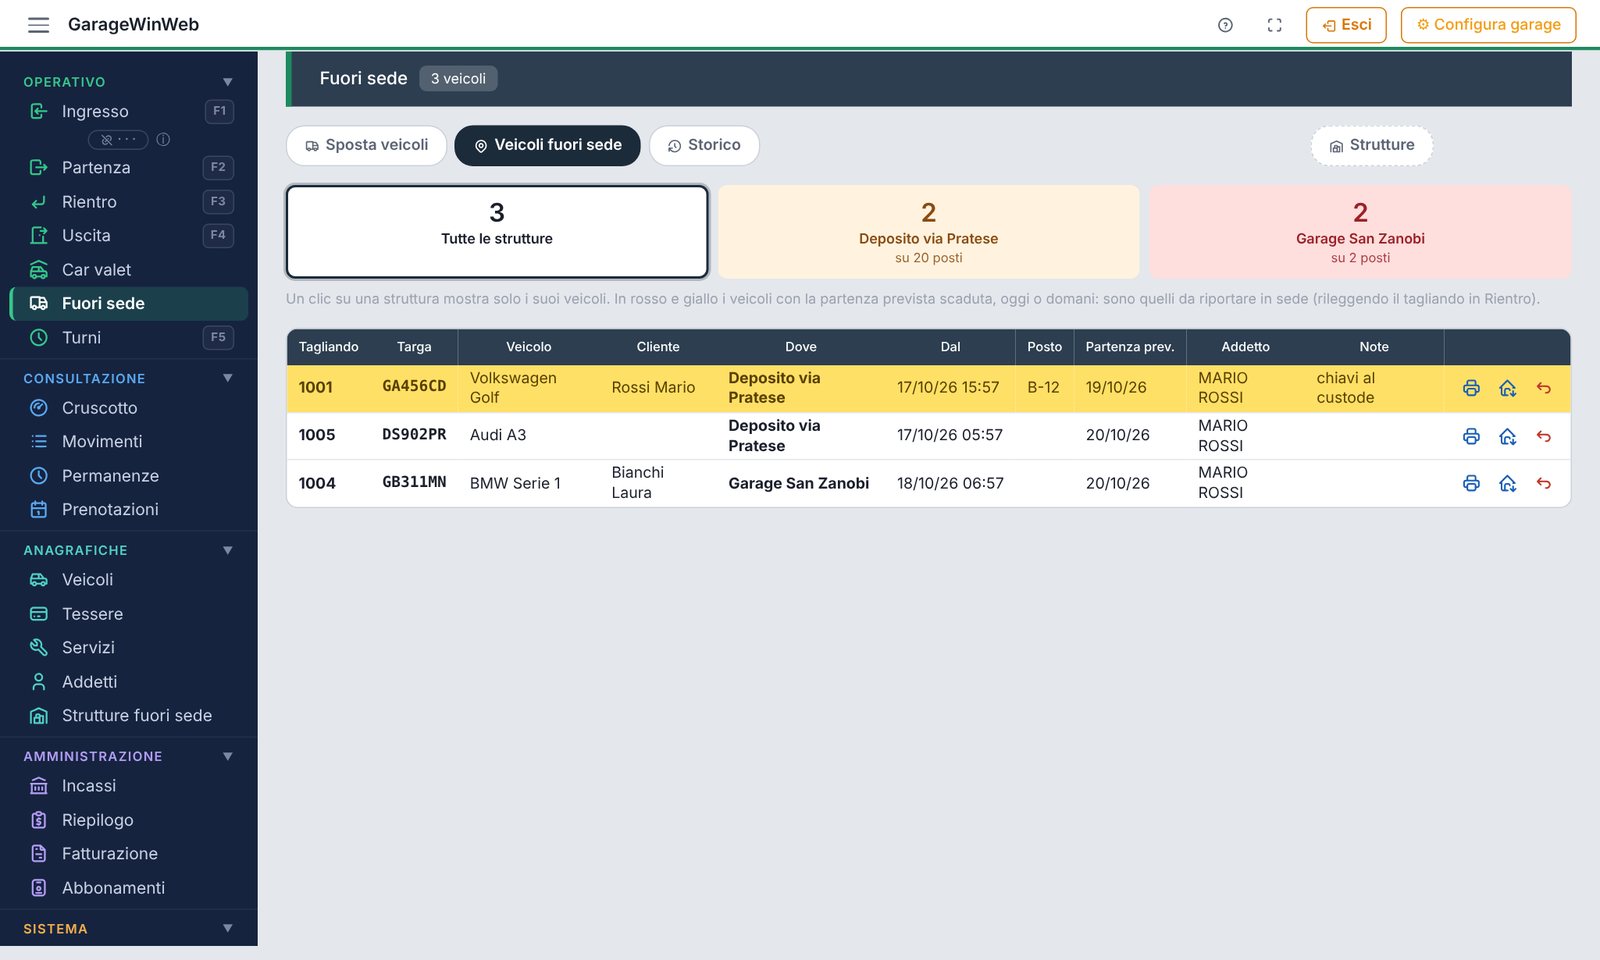Click the Tagliando column header

point(328,347)
